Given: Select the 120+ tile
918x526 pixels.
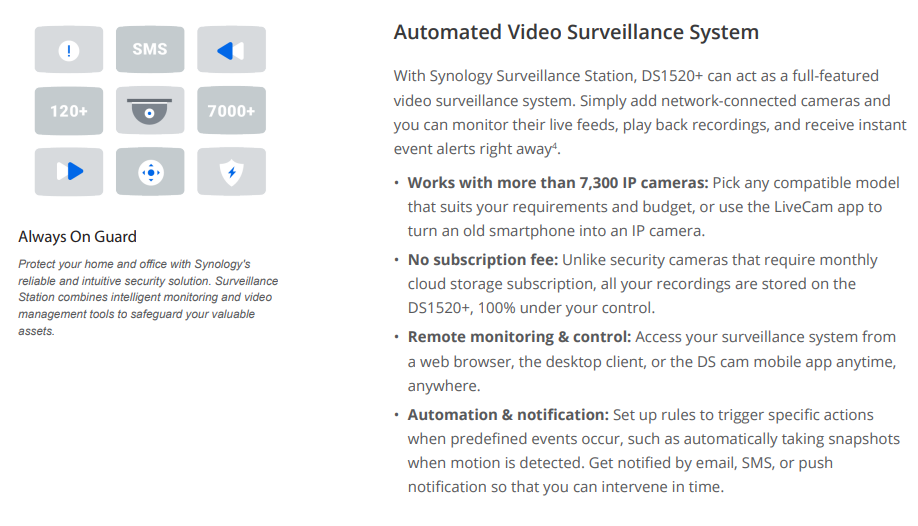Looking at the screenshot, I should coord(68,111).
